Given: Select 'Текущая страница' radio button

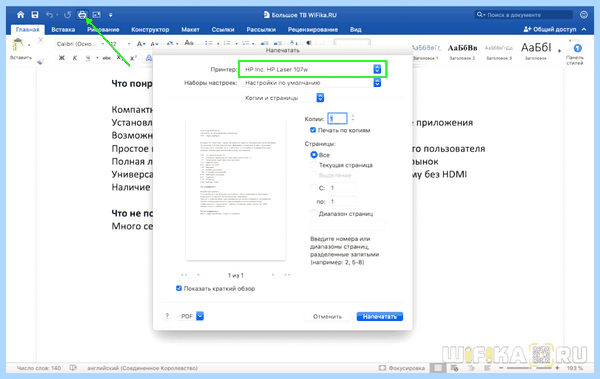Looking at the screenshot, I should 314,165.
